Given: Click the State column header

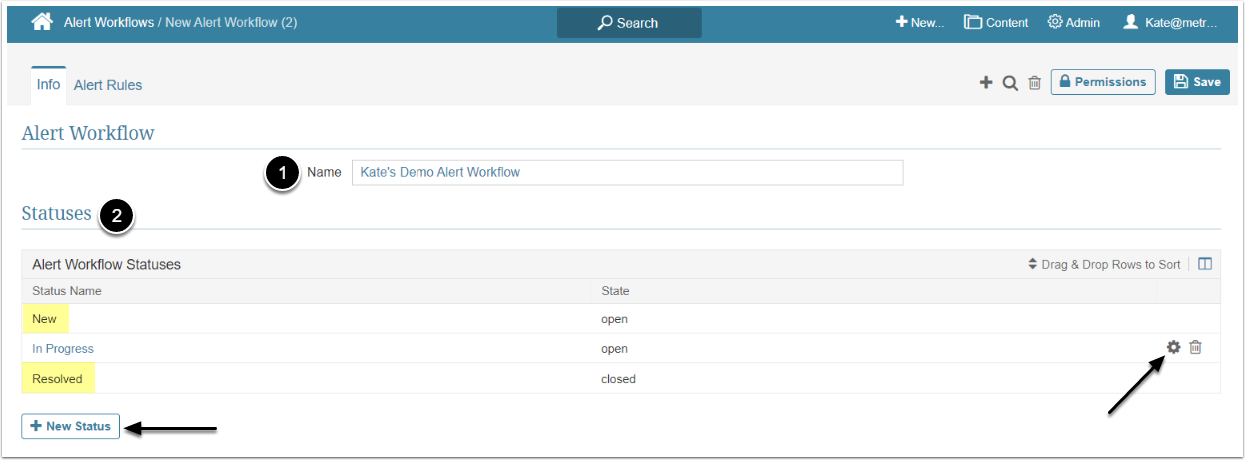Looking at the screenshot, I should (615, 291).
